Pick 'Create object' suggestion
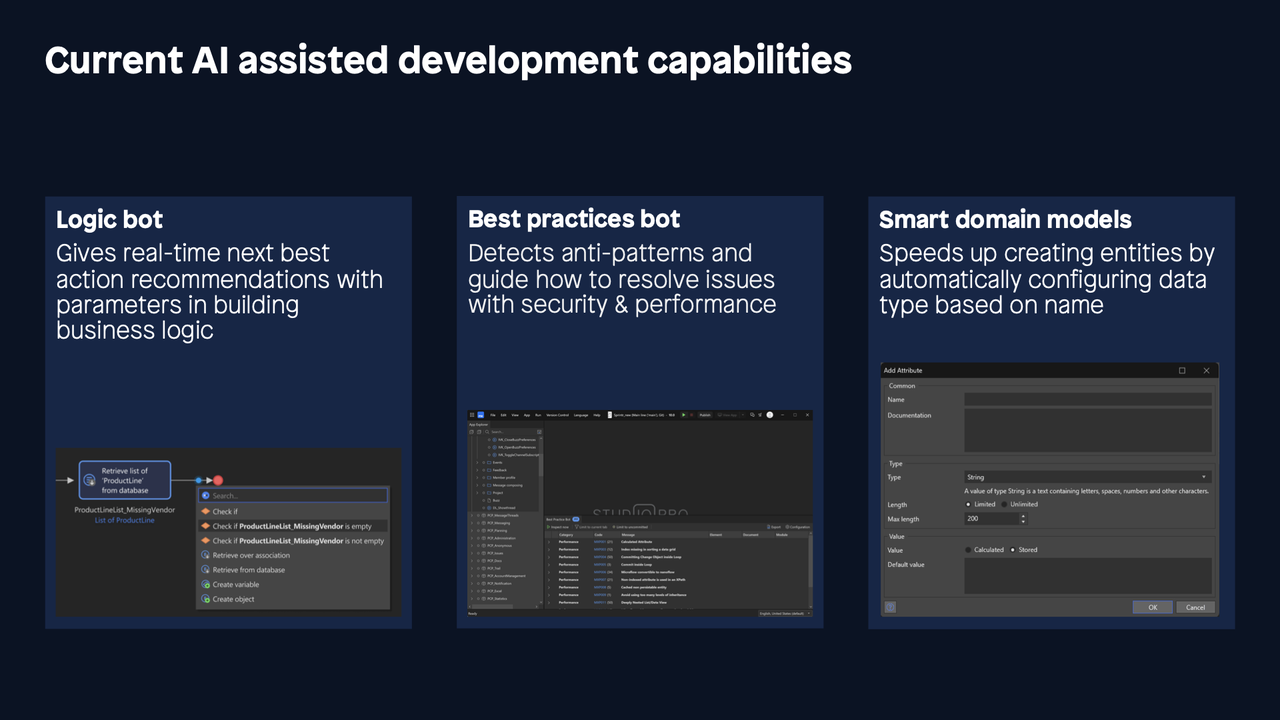The image size is (1280, 720). click(x=292, y=599)
